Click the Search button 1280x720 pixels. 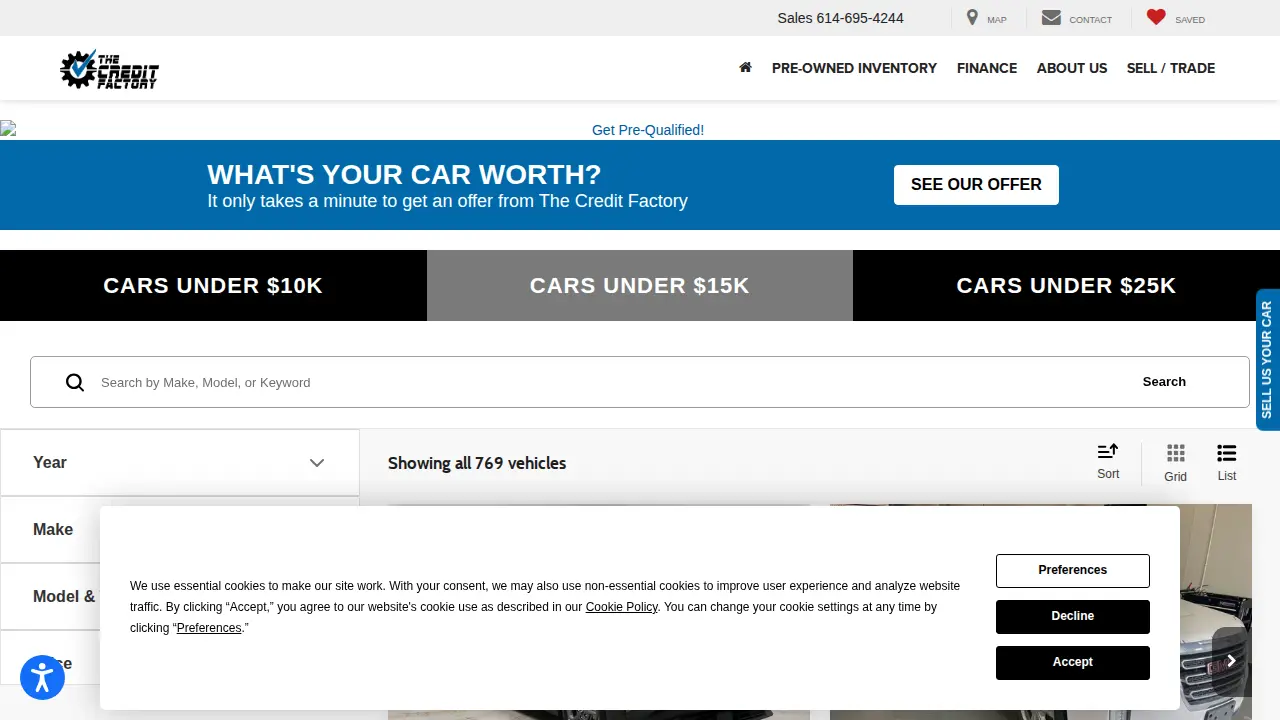click(x=1164, y=382)
